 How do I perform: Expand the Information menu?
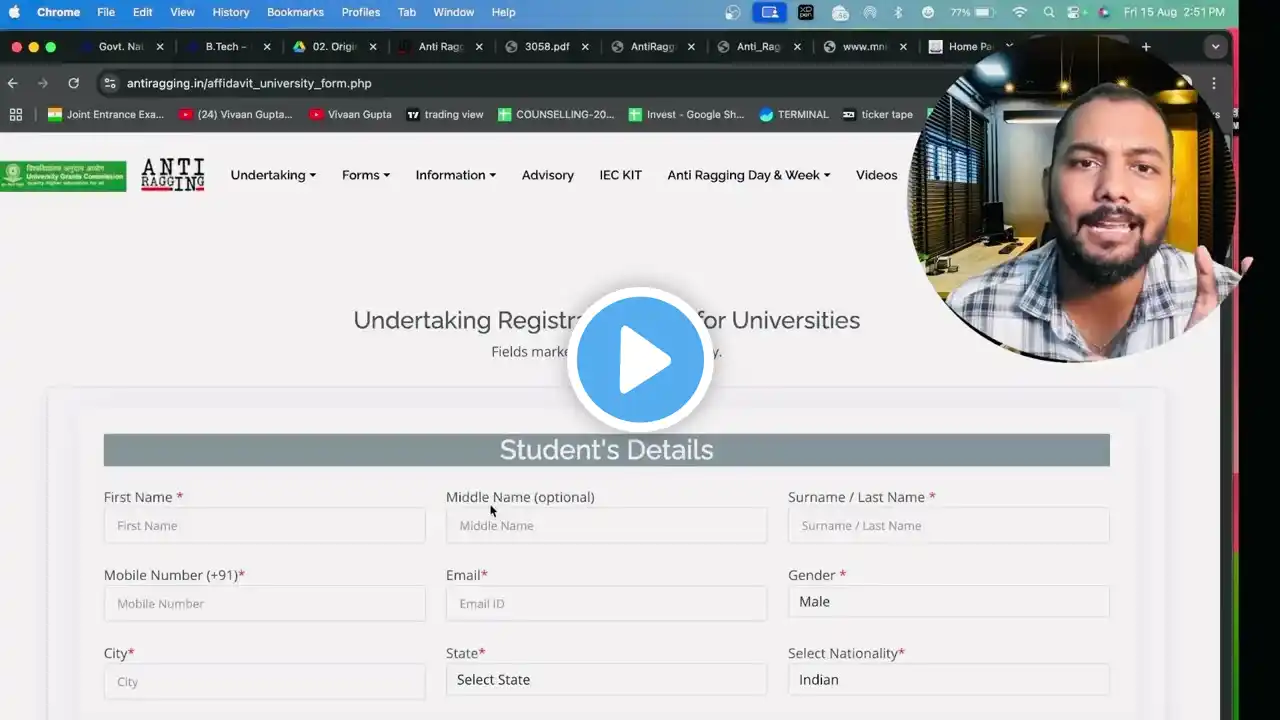(456, 175)
